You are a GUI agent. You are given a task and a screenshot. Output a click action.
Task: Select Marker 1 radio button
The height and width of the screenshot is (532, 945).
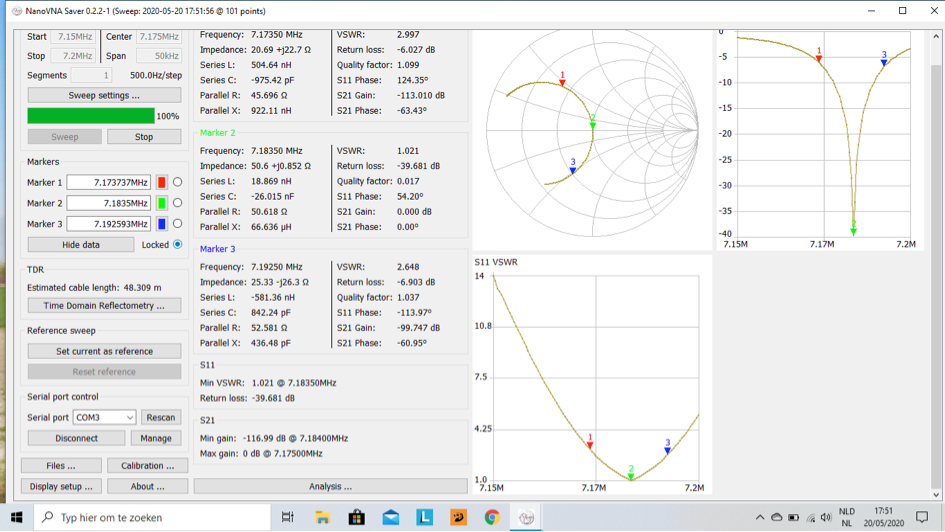(177, 182)
